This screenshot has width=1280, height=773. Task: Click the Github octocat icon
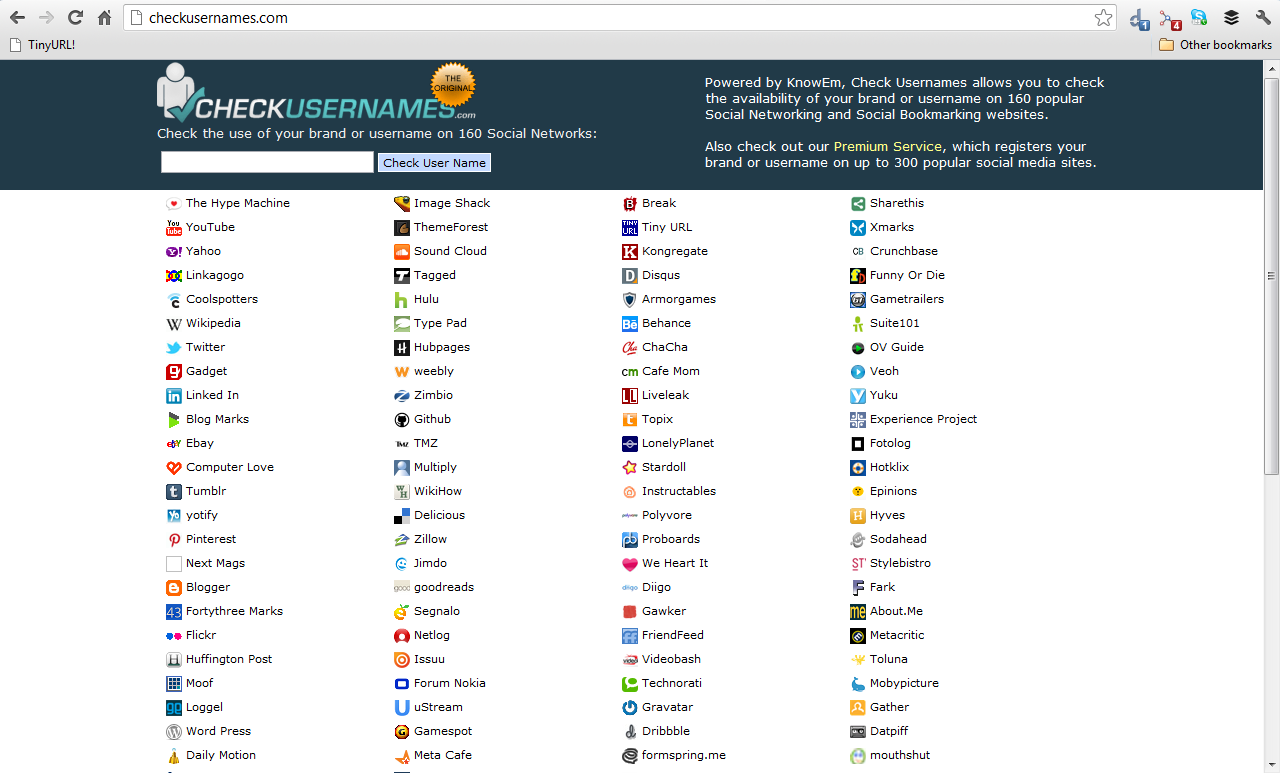(402, 419)
